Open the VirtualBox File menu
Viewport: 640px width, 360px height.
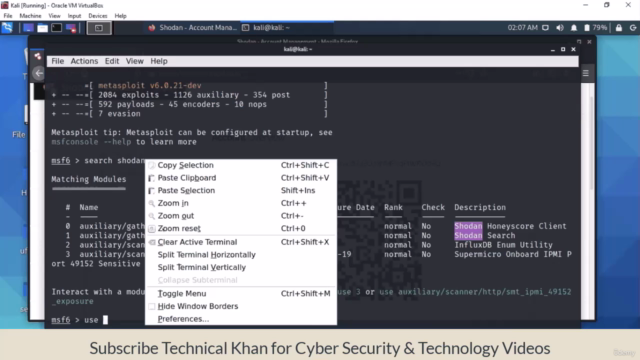(8, 16)
